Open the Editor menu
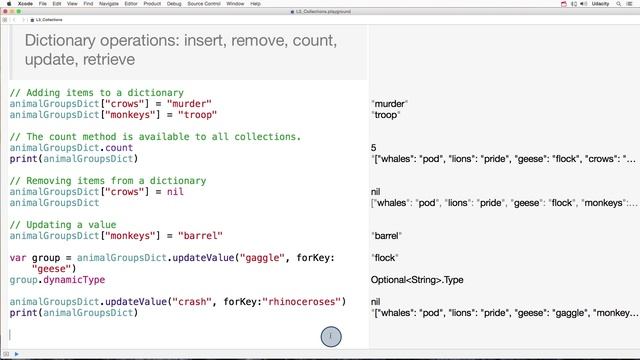 [x=131, y=4]
